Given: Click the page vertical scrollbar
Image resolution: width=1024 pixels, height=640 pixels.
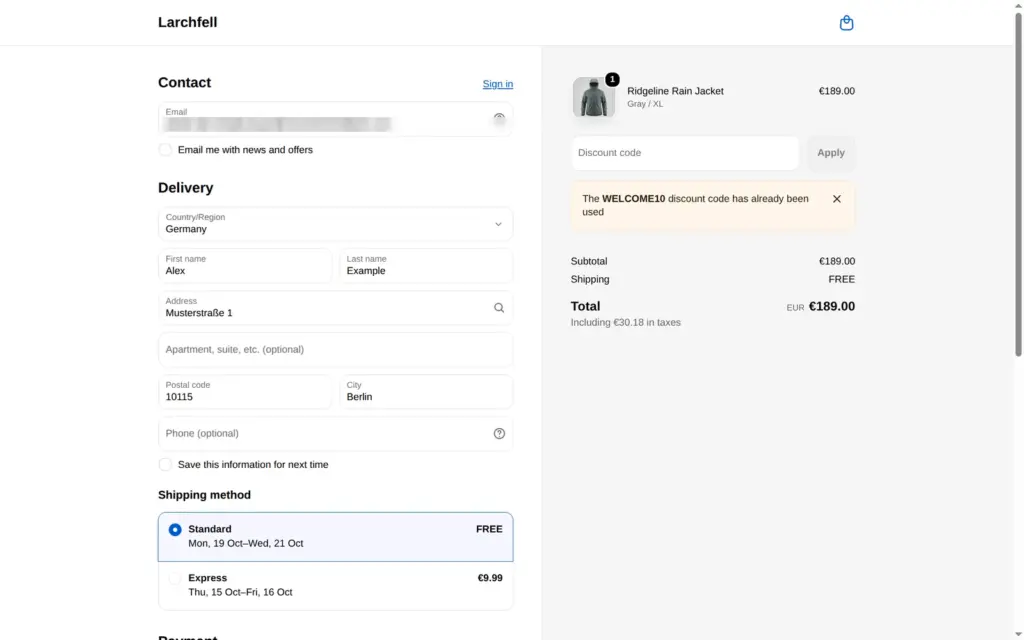Looking at the screenshot, I should [1018, 184].
